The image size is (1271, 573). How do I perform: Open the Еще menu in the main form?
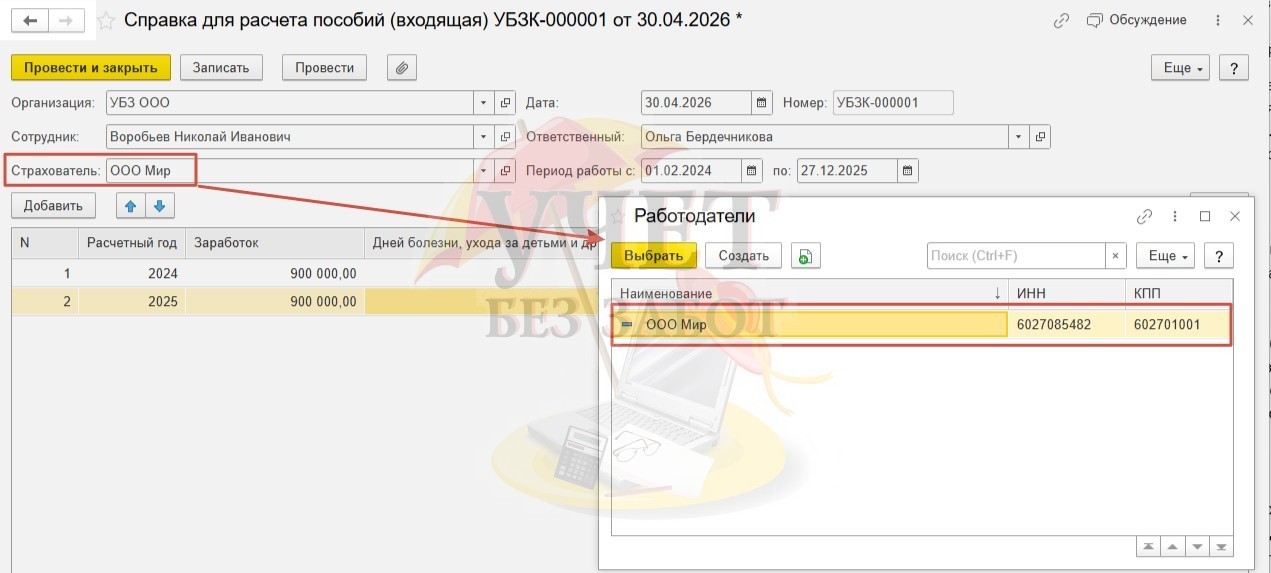1181,68
